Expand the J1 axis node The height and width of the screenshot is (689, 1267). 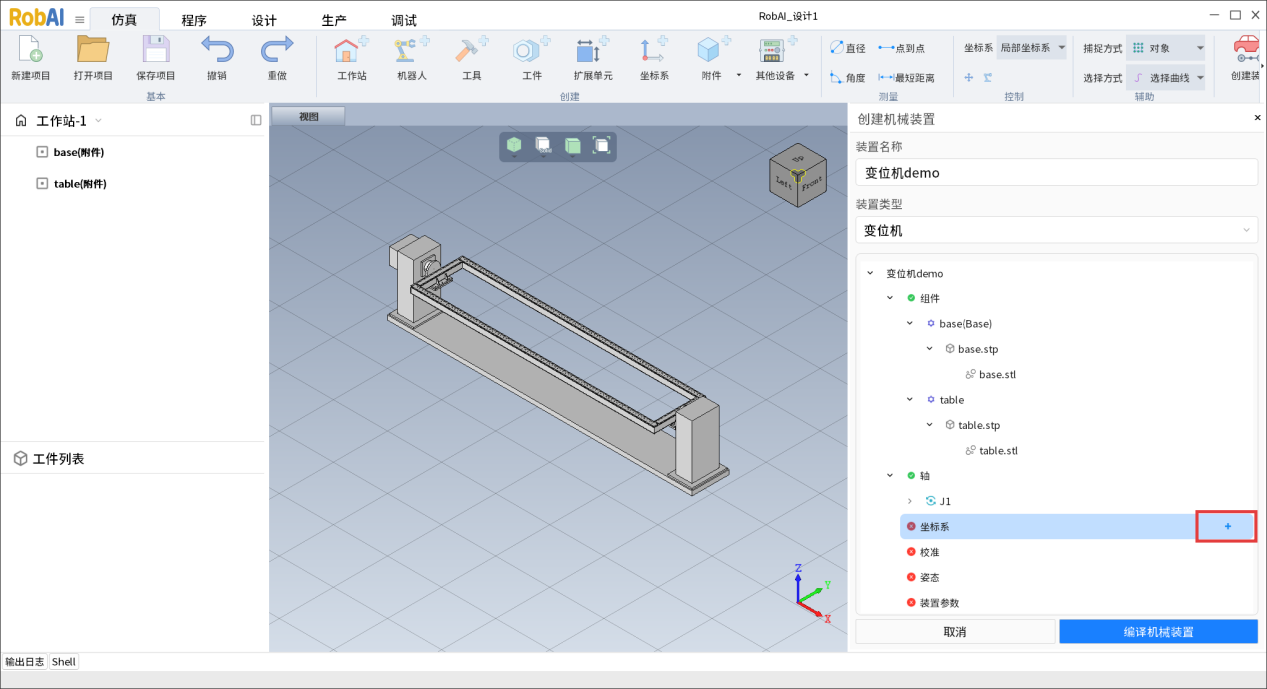(x=909, y=501)
